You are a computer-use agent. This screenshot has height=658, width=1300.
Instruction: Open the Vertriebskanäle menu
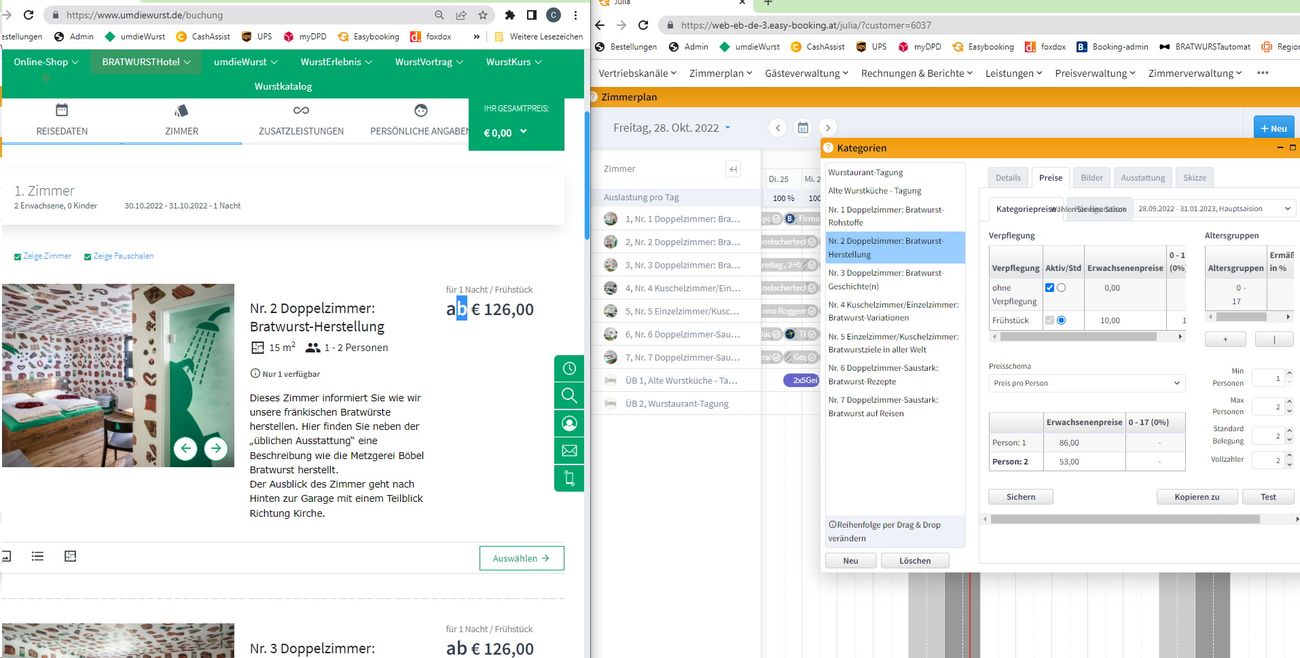tap(637, 73)
